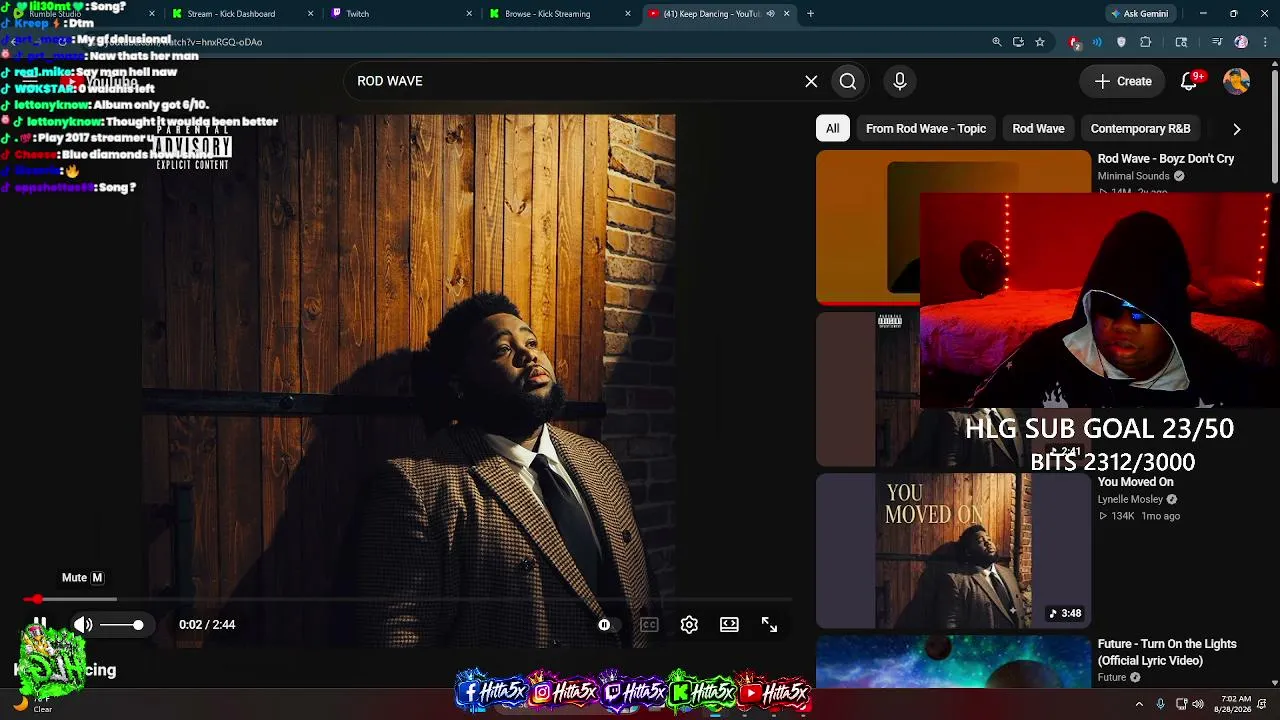Click the YouTube search magnifier button
The width and height of the screenshot is (1280, 720).
click(x=848, y=81)
